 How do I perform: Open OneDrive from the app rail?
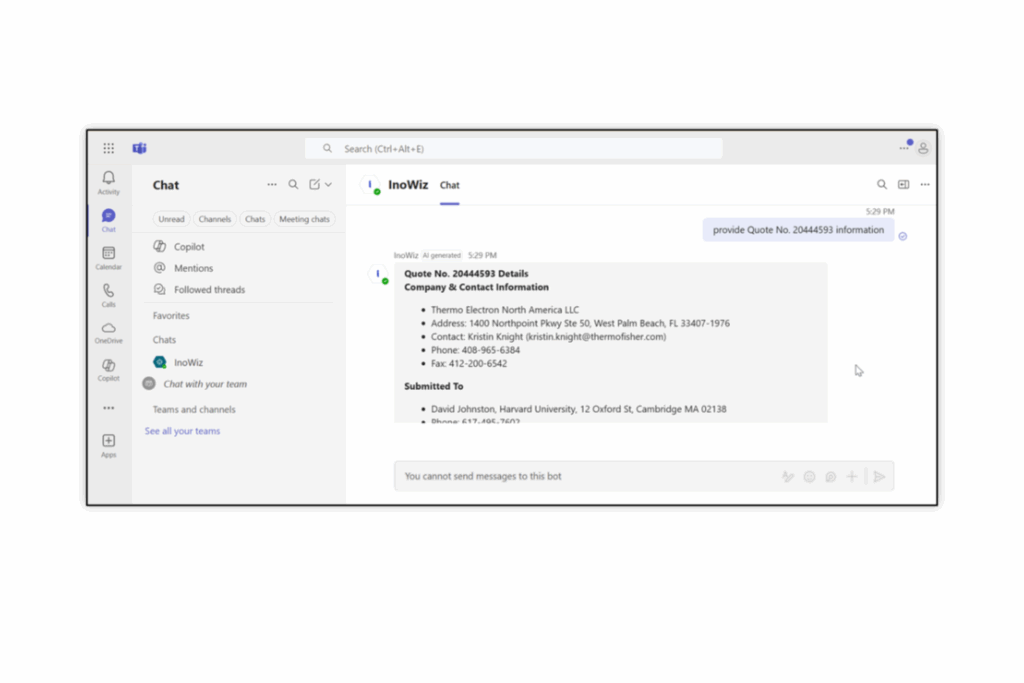(108, 332)
